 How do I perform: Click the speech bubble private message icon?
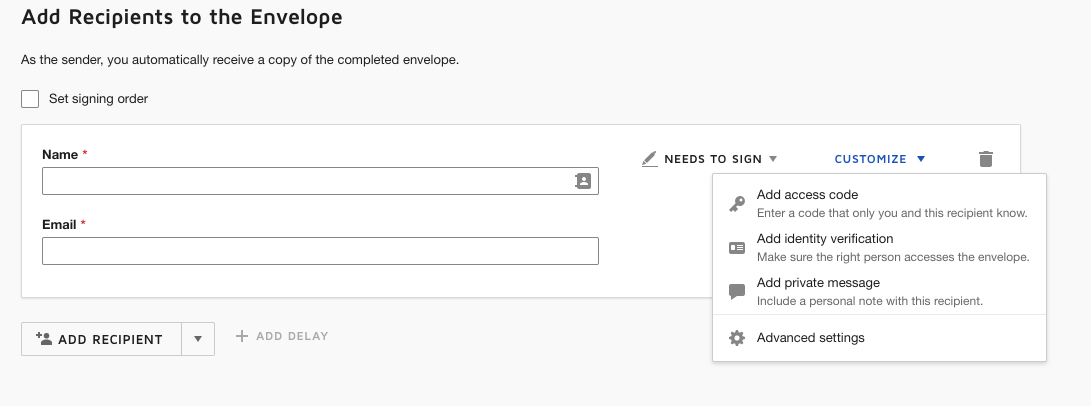[737, 292]
